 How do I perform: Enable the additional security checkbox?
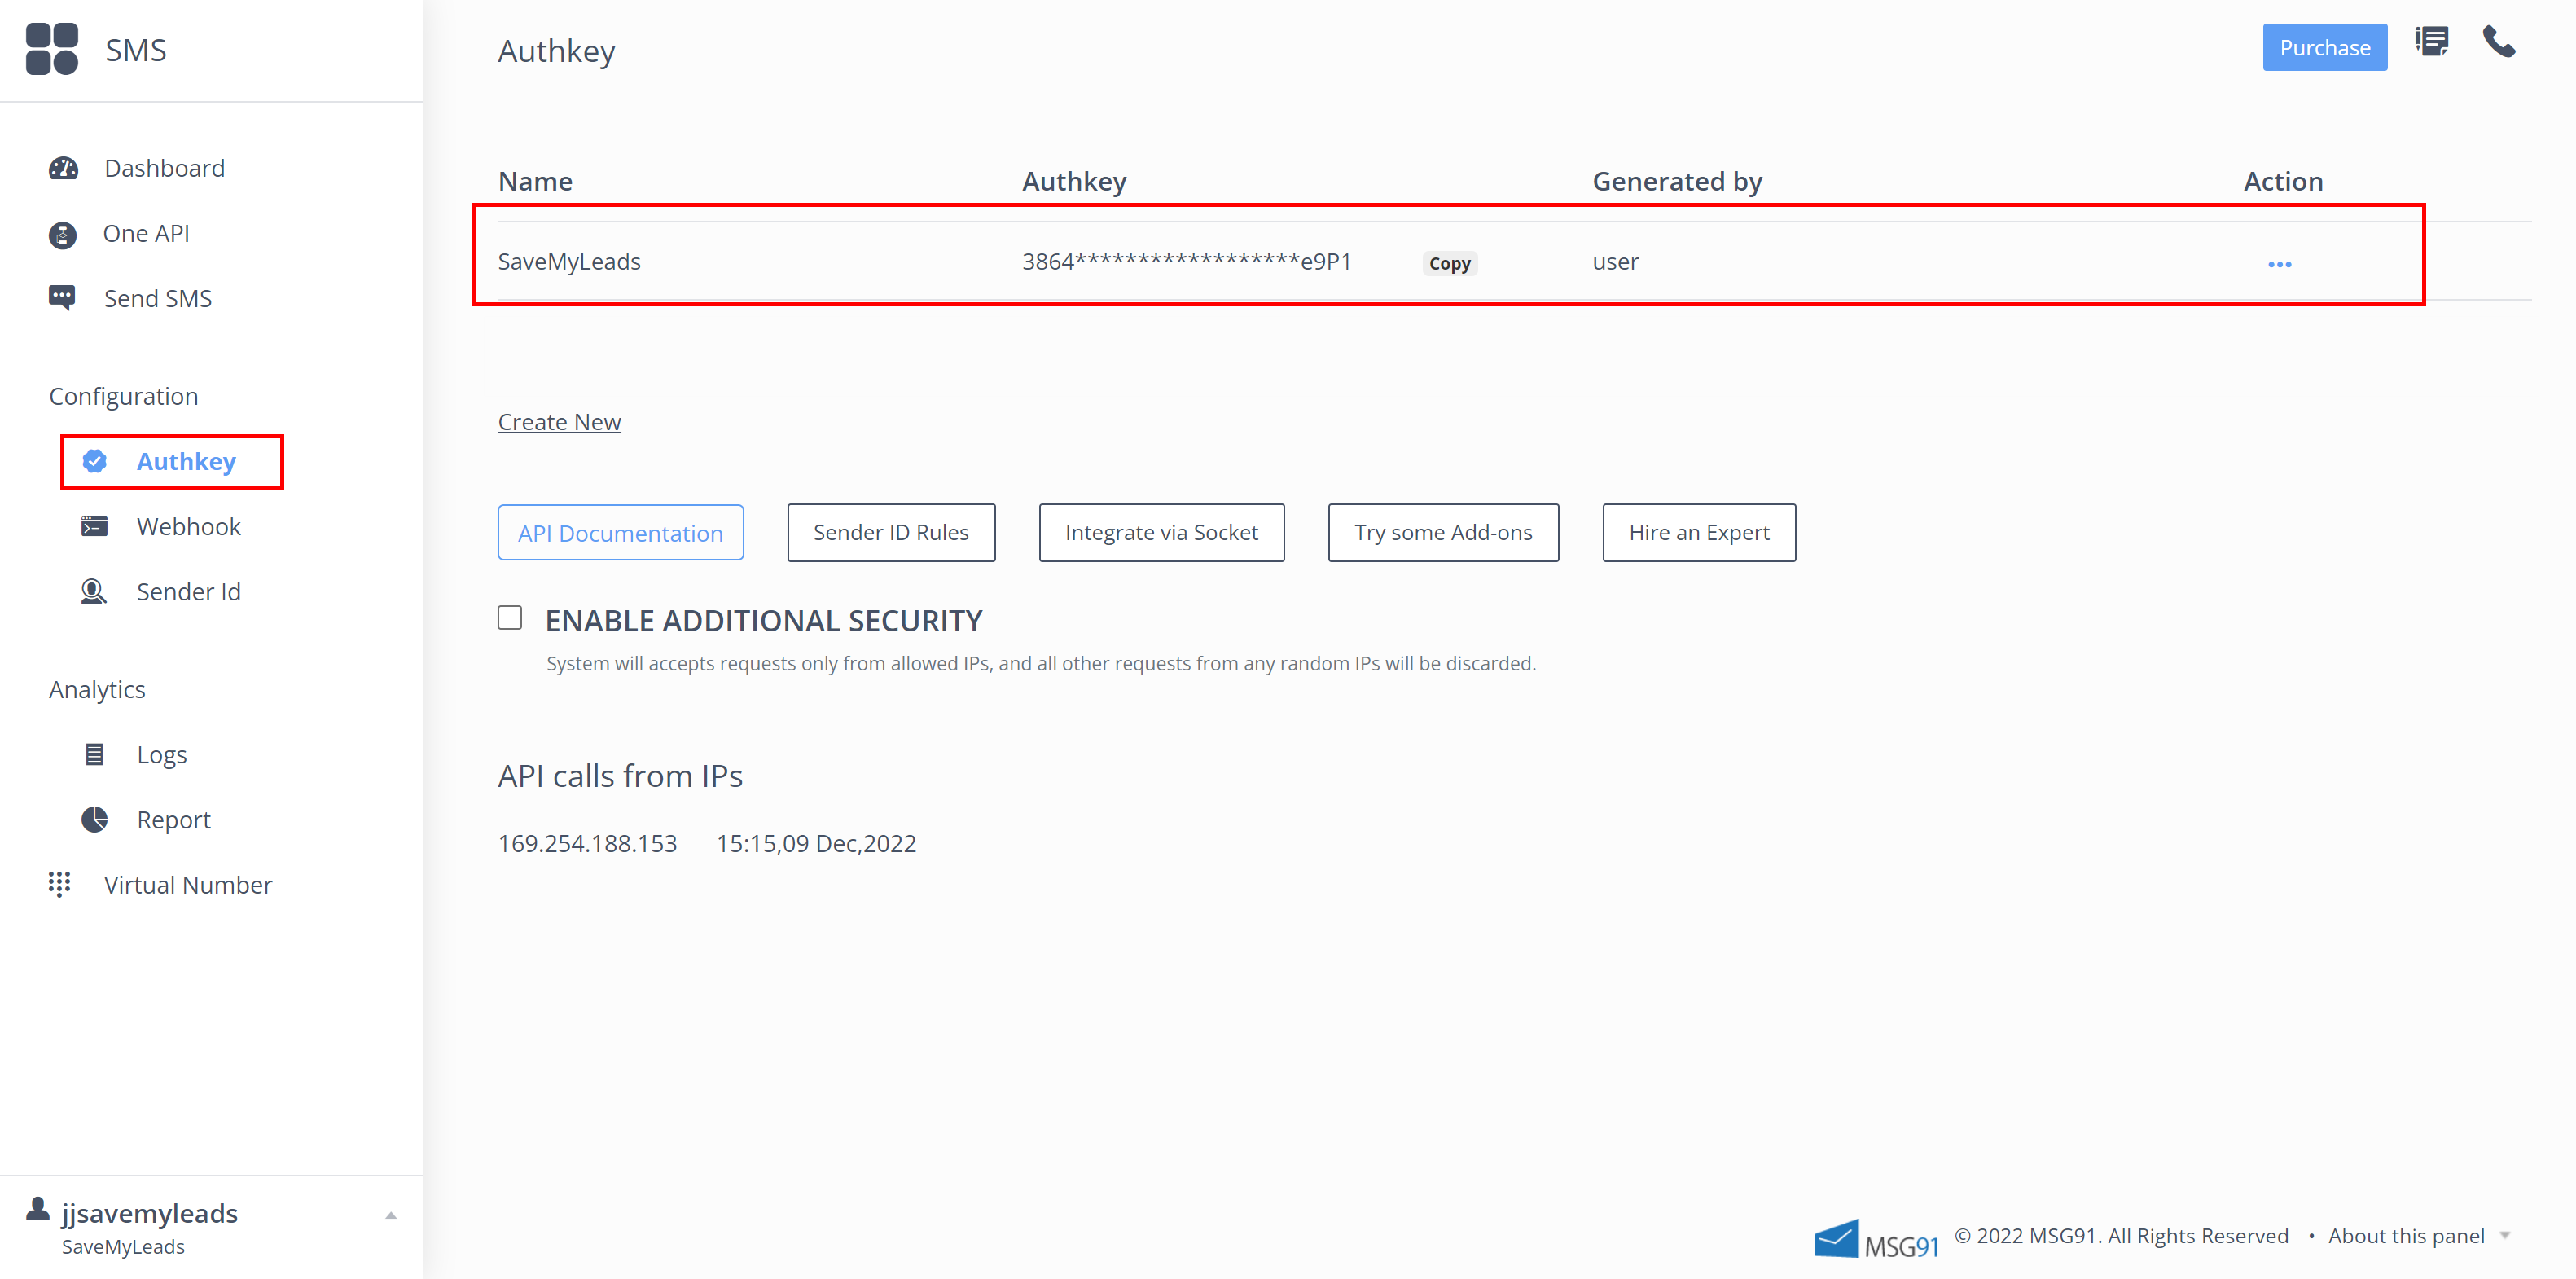coord(510,618)
